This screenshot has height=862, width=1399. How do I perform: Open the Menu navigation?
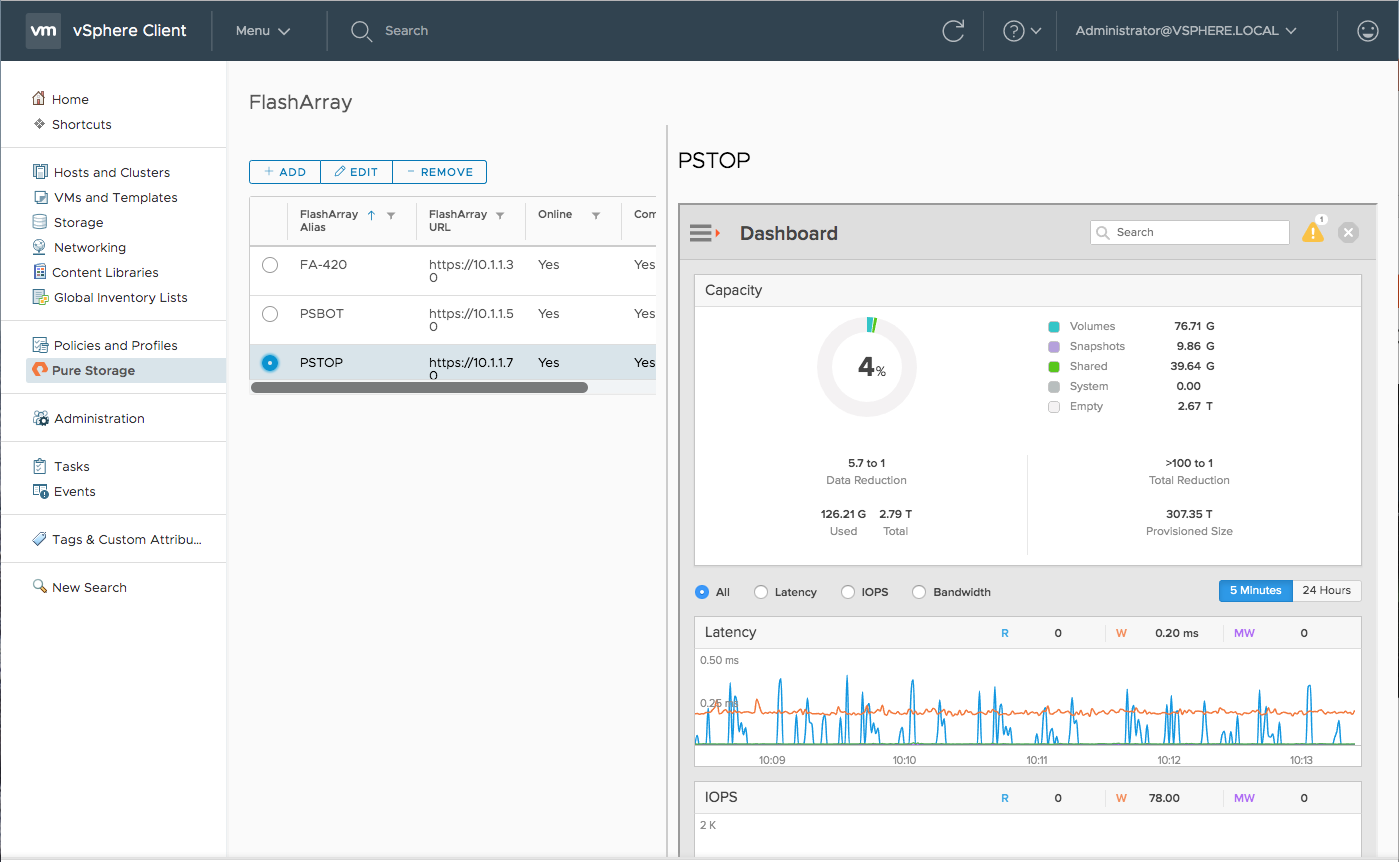tap(261, 30)
